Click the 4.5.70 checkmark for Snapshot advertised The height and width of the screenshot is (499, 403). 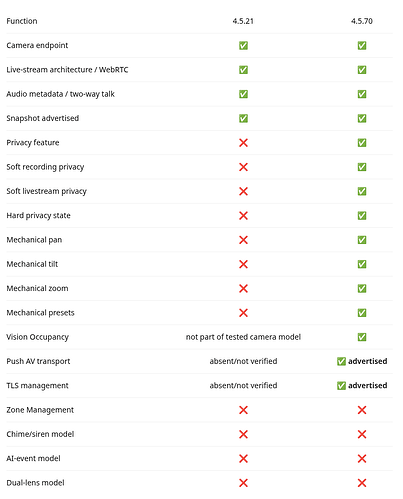pos(362,118)
